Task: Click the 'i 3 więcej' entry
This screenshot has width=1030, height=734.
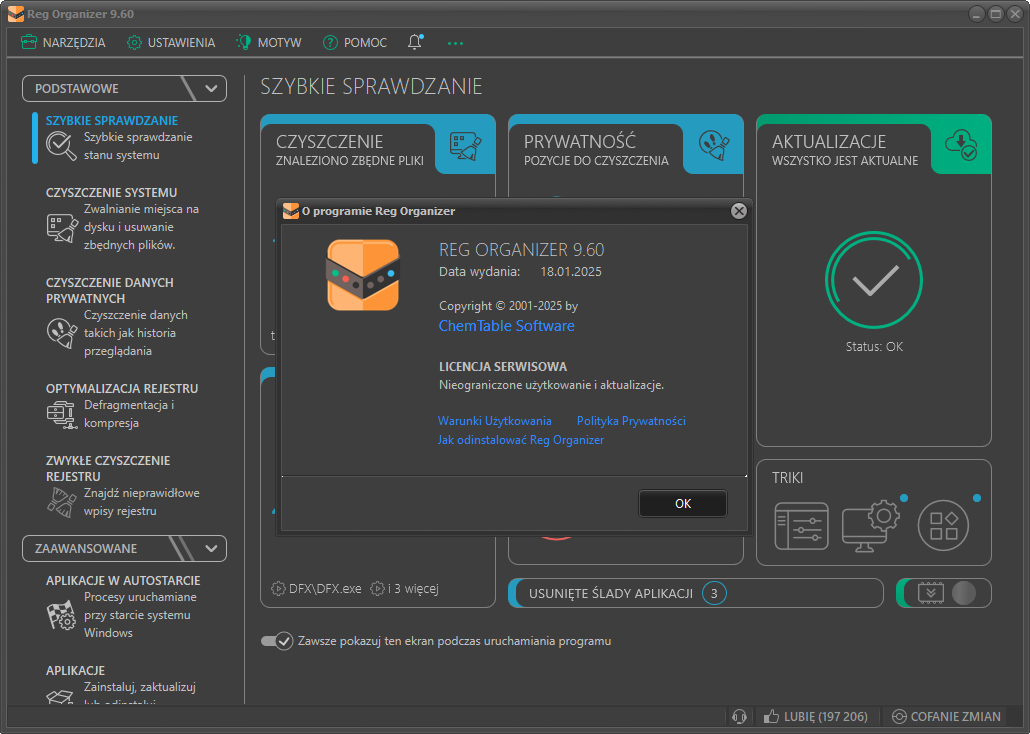Action: point(404,589)
